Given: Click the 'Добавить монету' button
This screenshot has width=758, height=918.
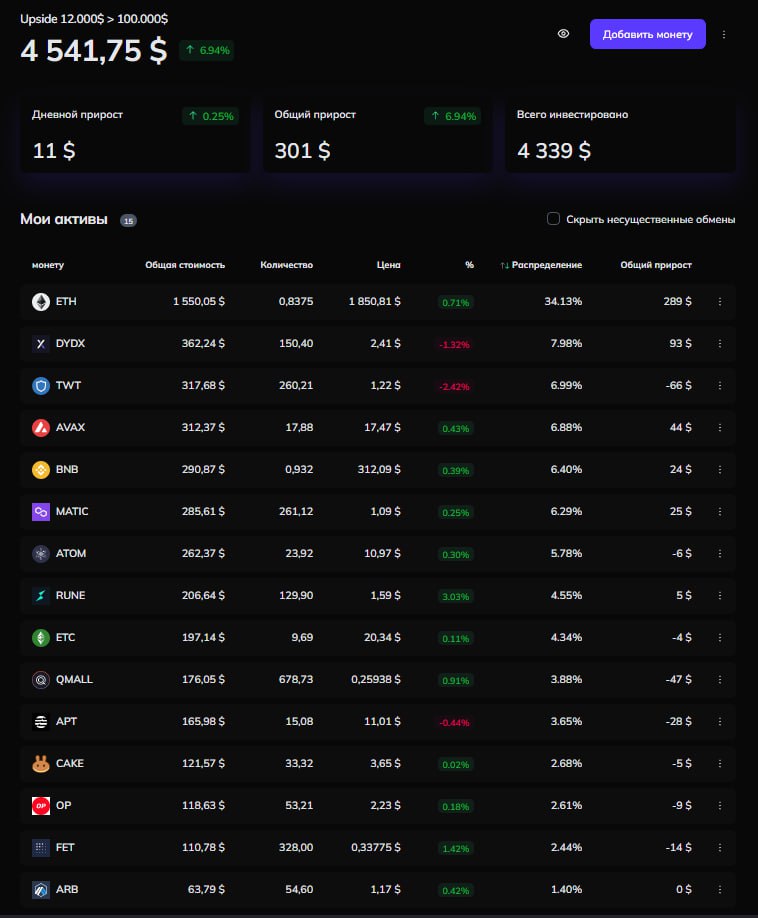Looking at the screenshot, I should point(647,34).
